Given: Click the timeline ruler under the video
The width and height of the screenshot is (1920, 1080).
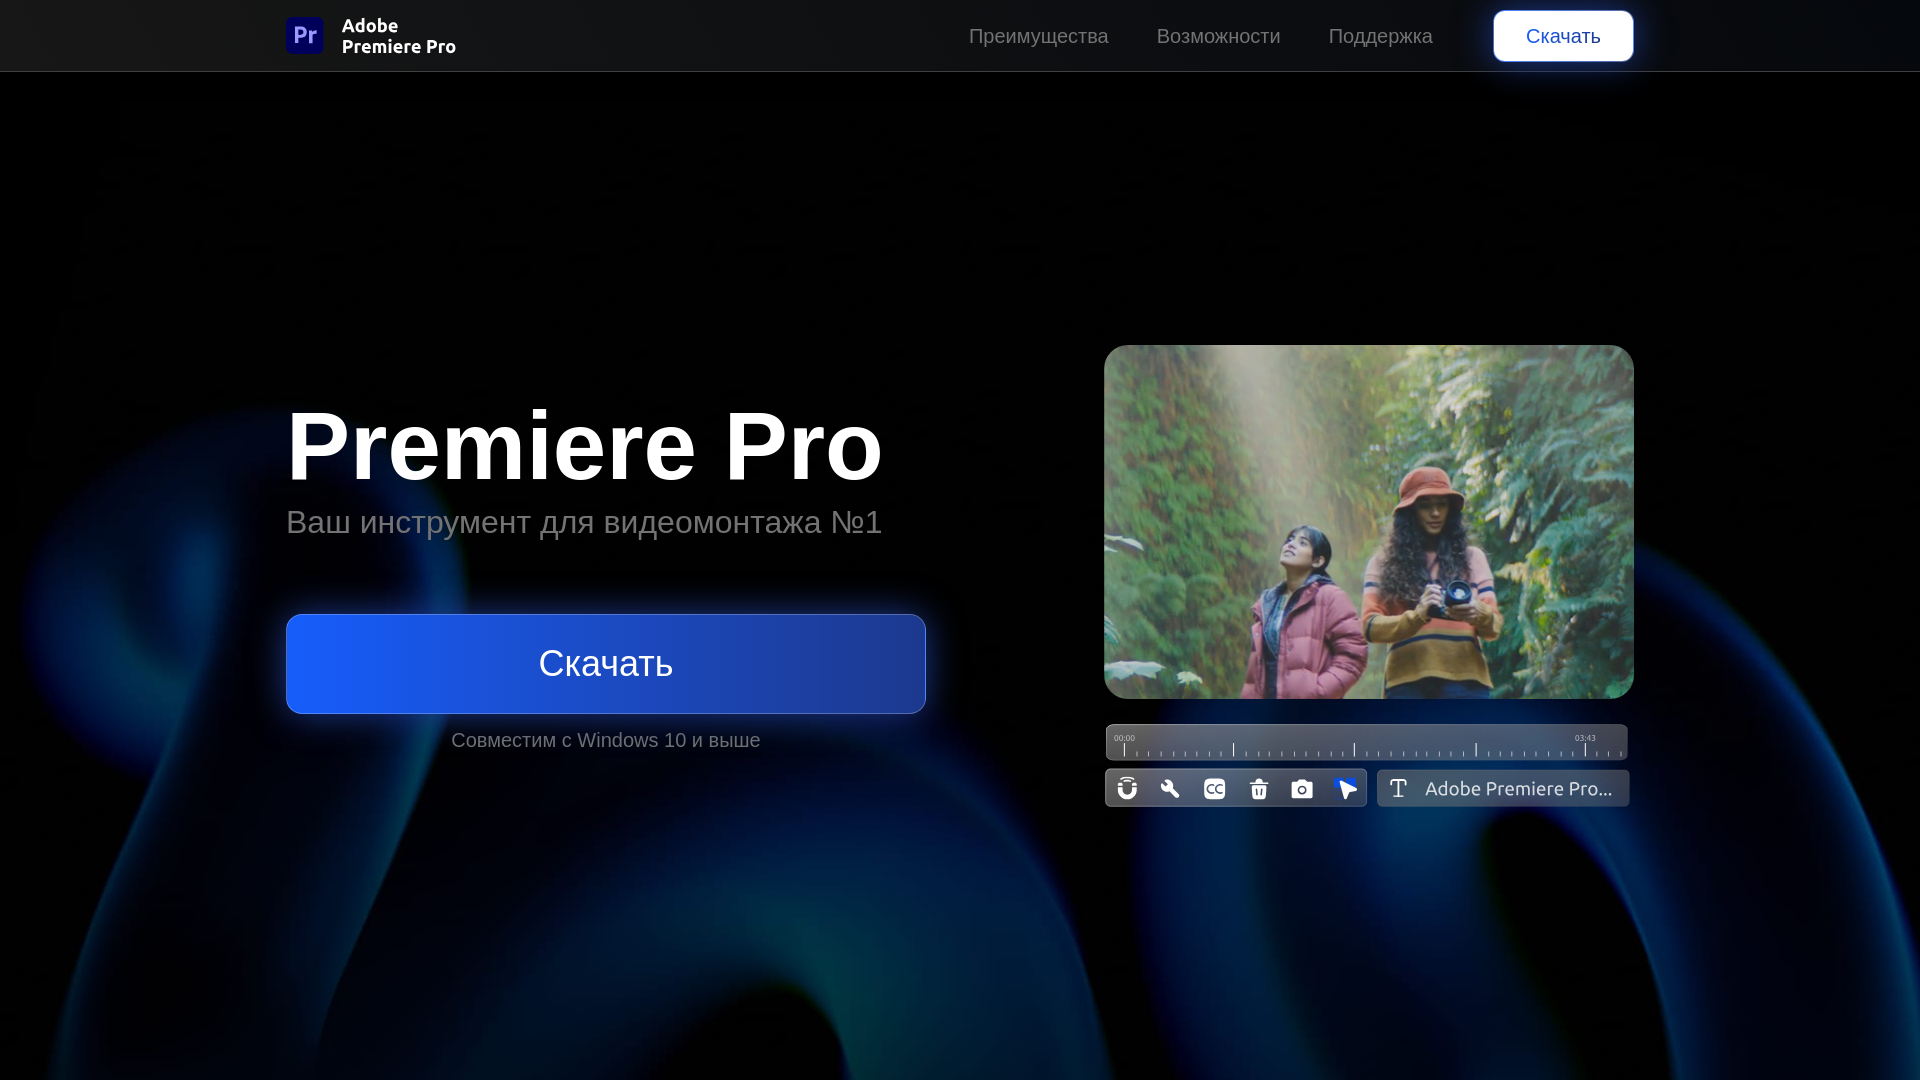Looking at the screenshot, I should click(x=1367, y=742).
